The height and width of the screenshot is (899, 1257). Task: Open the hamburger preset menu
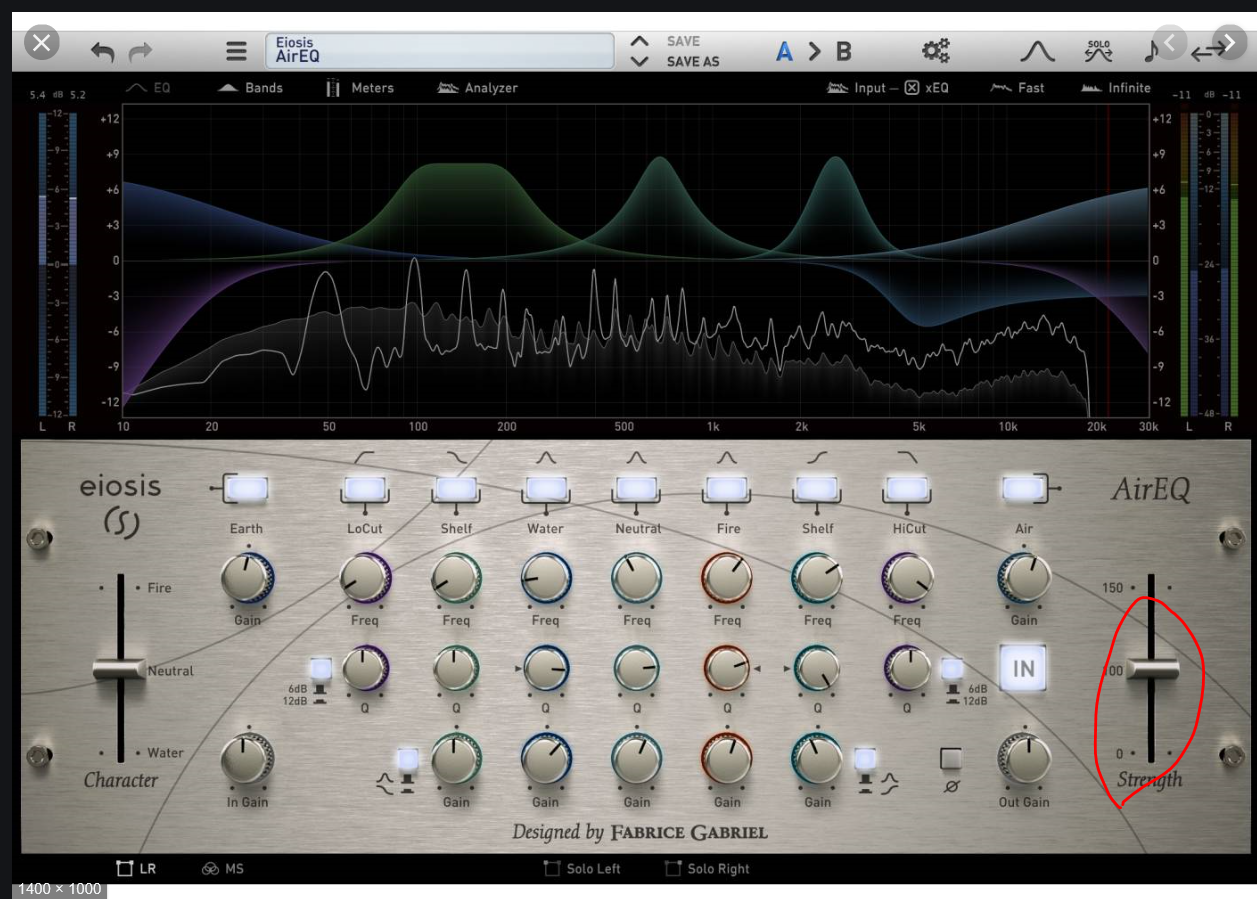[236, 51]
